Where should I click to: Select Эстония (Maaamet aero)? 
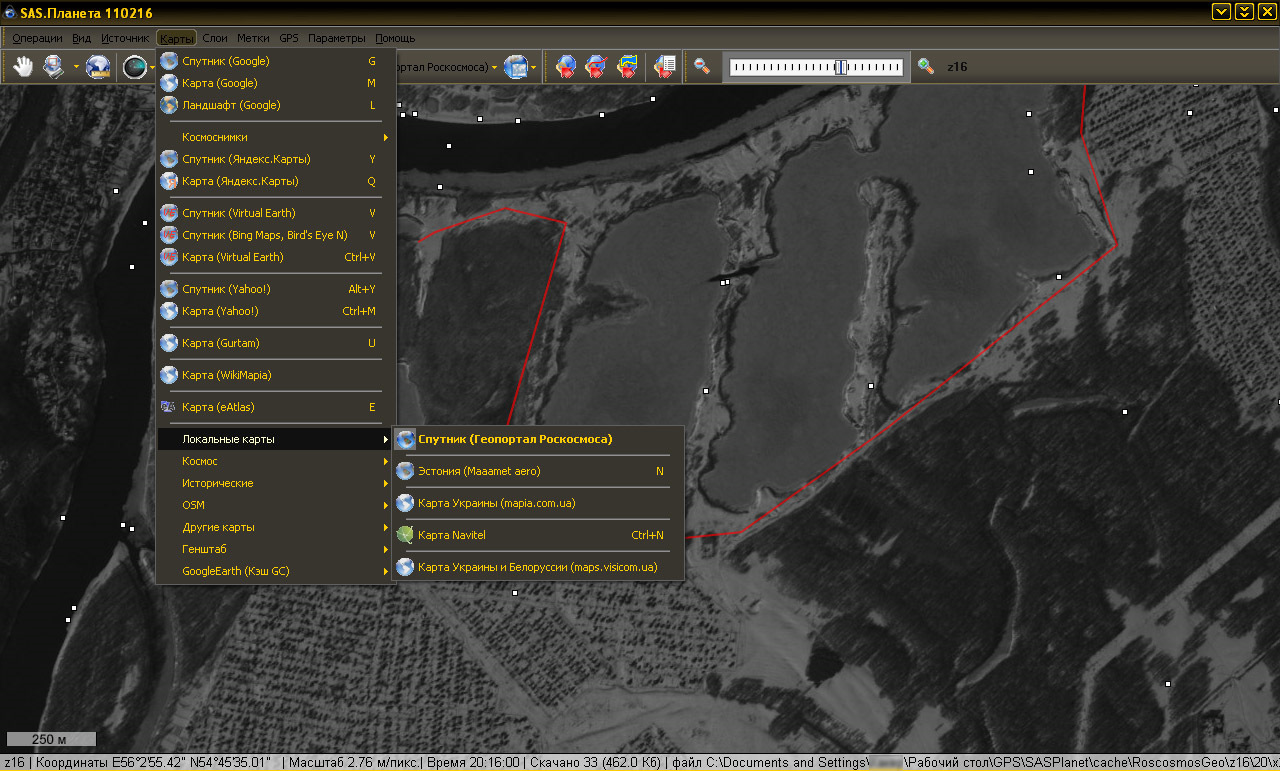[x=538, y=471]
